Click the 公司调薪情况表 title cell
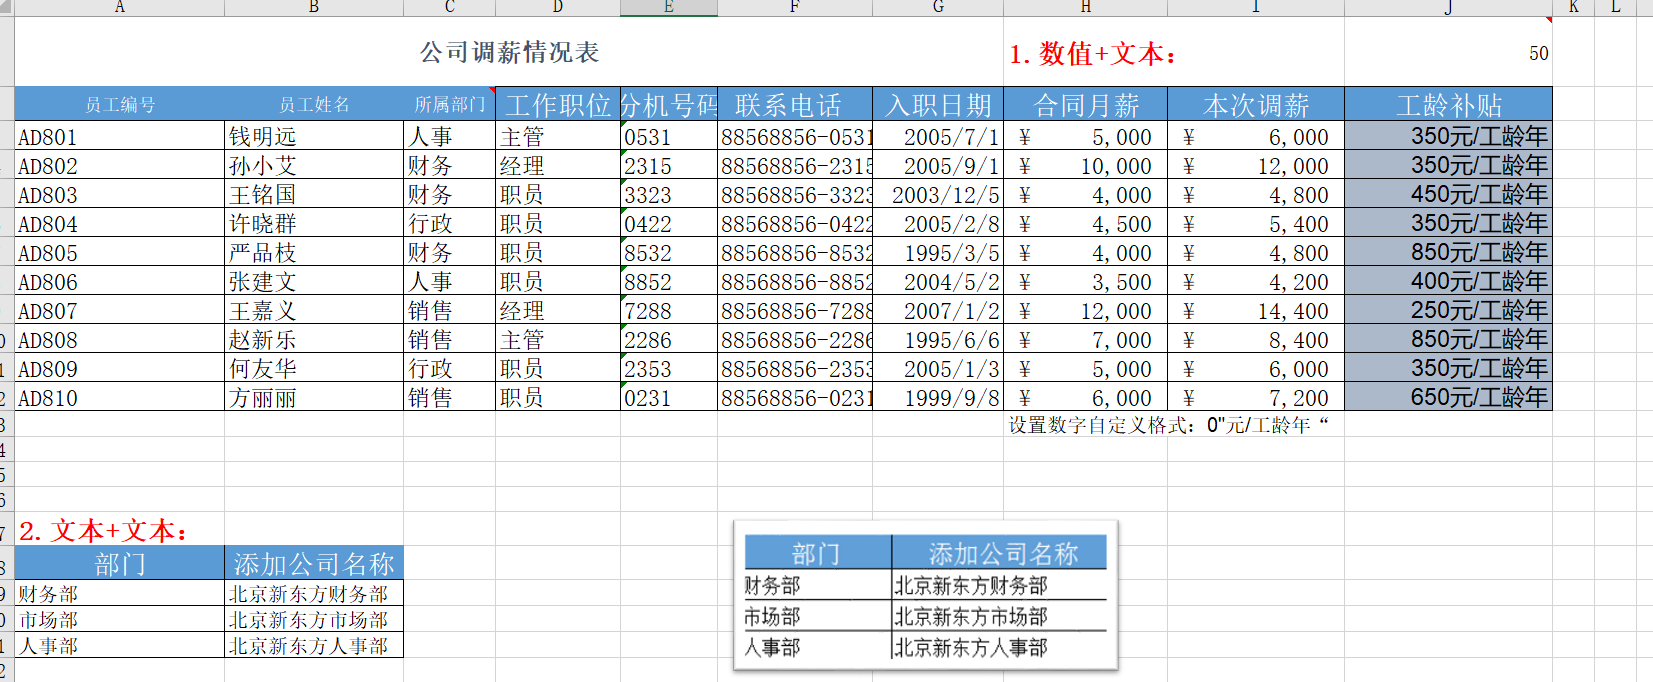The width and height of the screenshot is (1653, 682). point(509,52)
